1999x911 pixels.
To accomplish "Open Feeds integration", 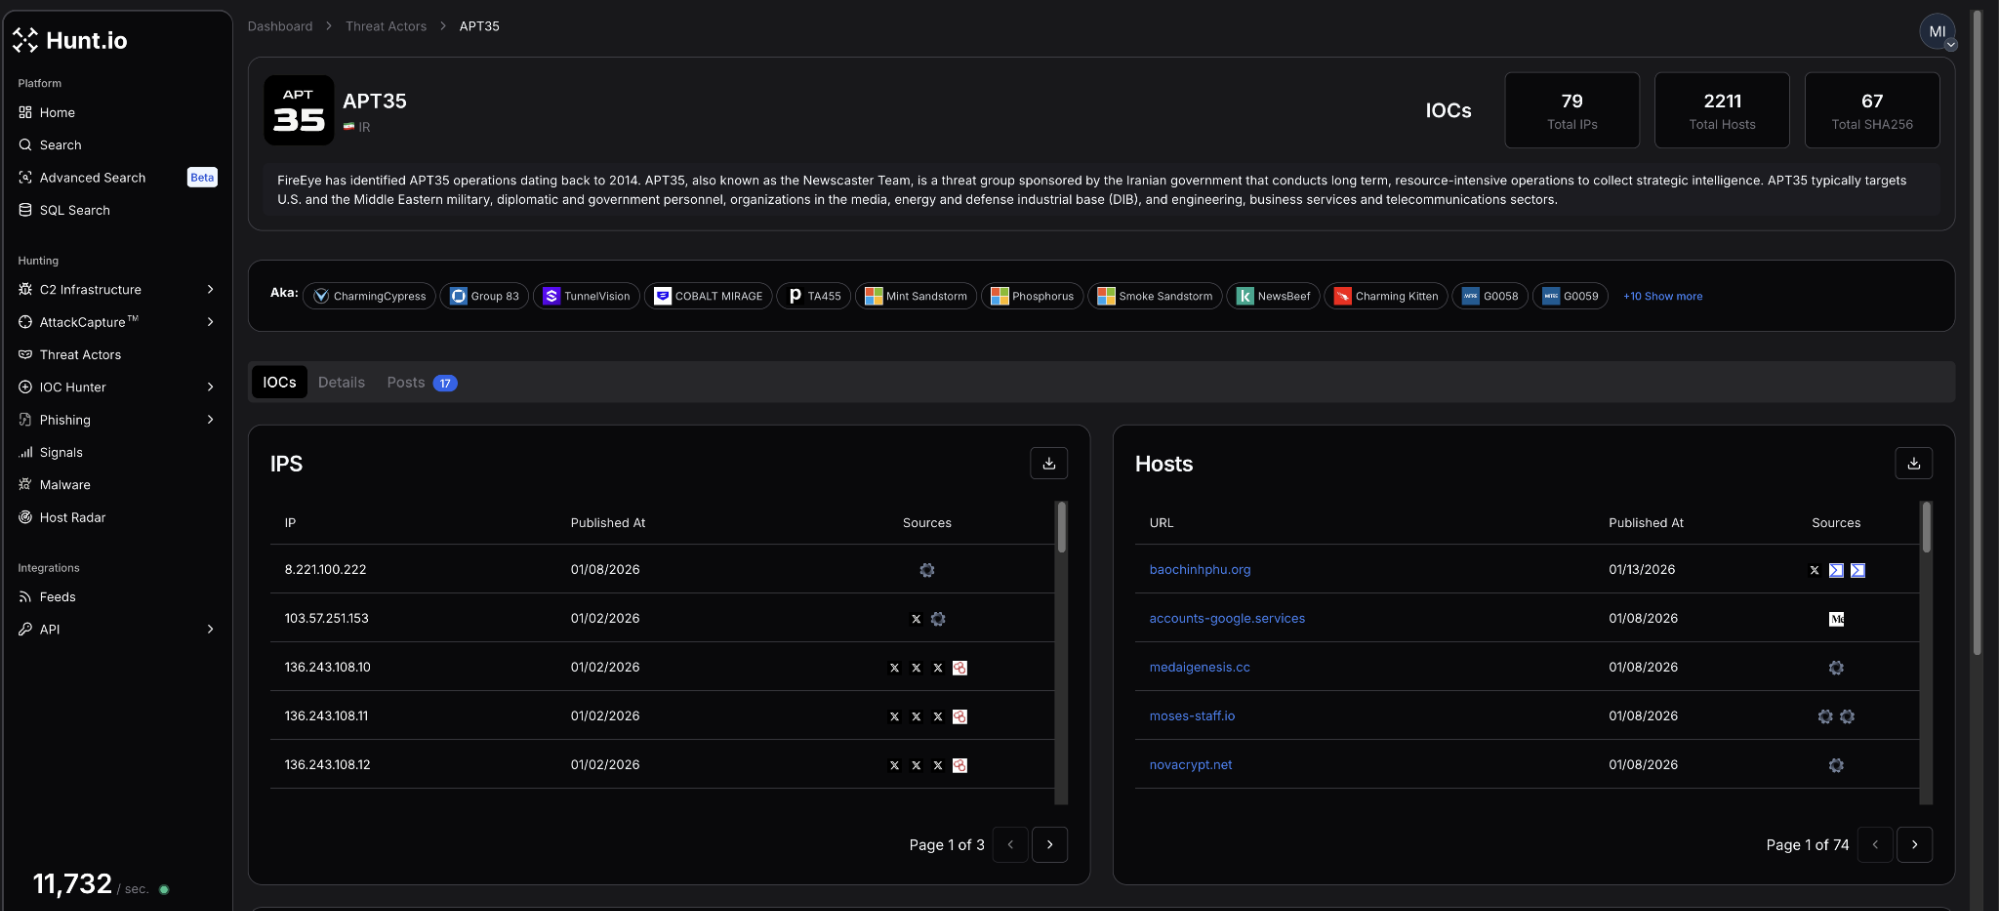I will [57, 597].
